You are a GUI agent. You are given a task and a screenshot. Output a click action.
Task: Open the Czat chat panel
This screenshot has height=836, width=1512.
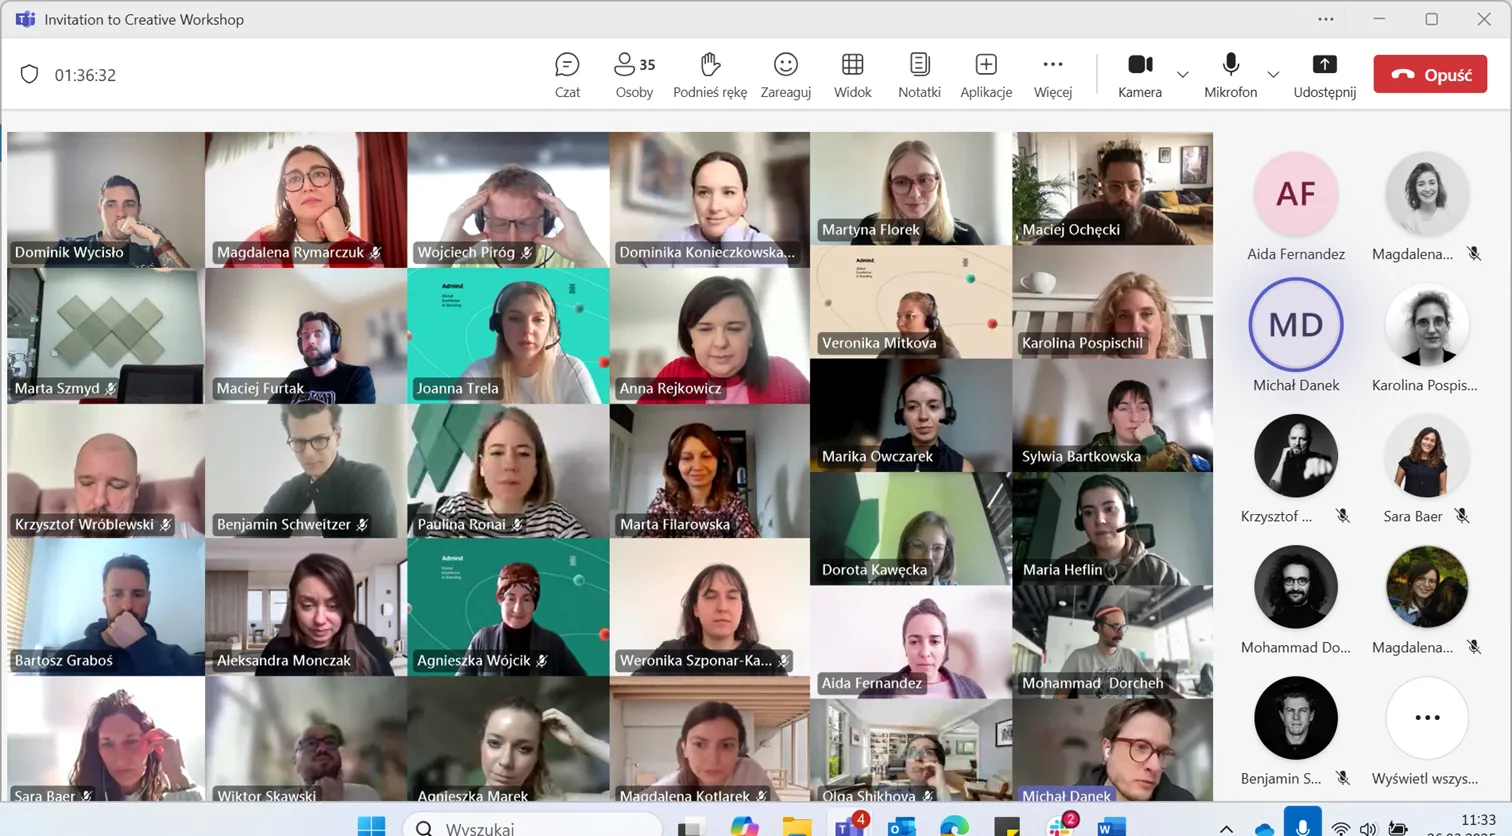(567, 75)
